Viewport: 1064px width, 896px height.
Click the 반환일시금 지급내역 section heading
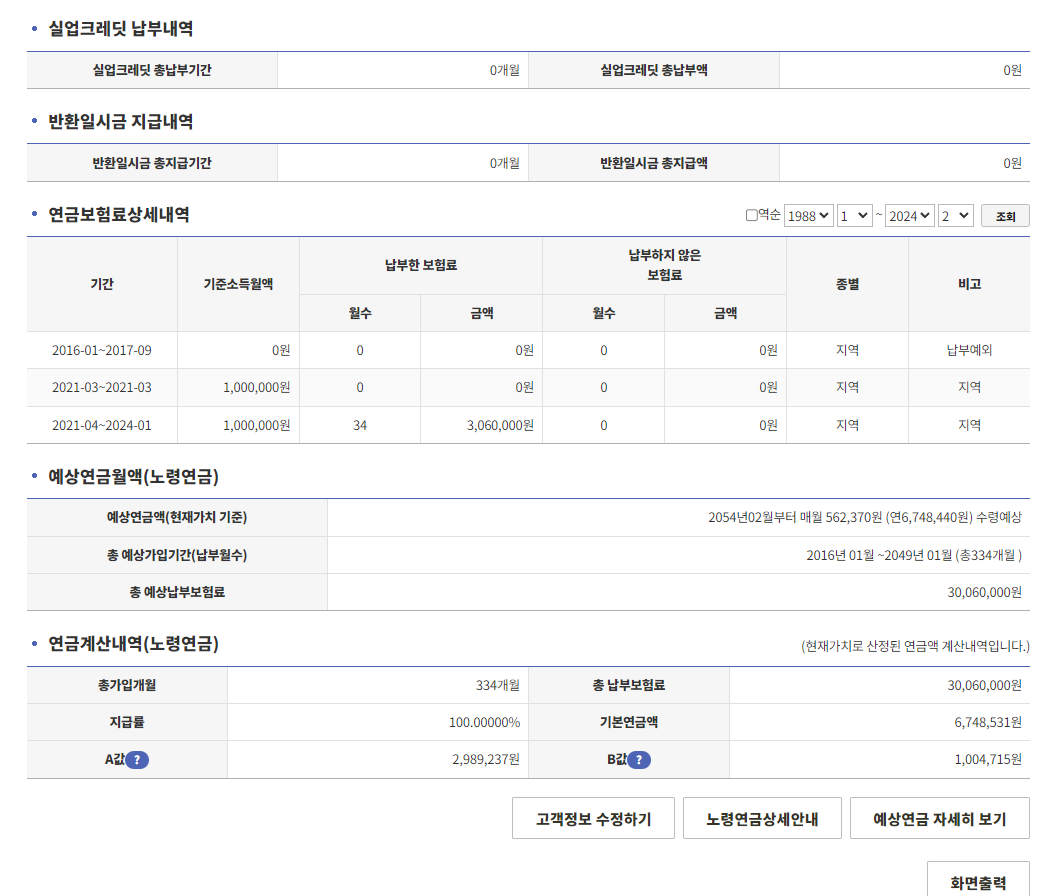121,122
